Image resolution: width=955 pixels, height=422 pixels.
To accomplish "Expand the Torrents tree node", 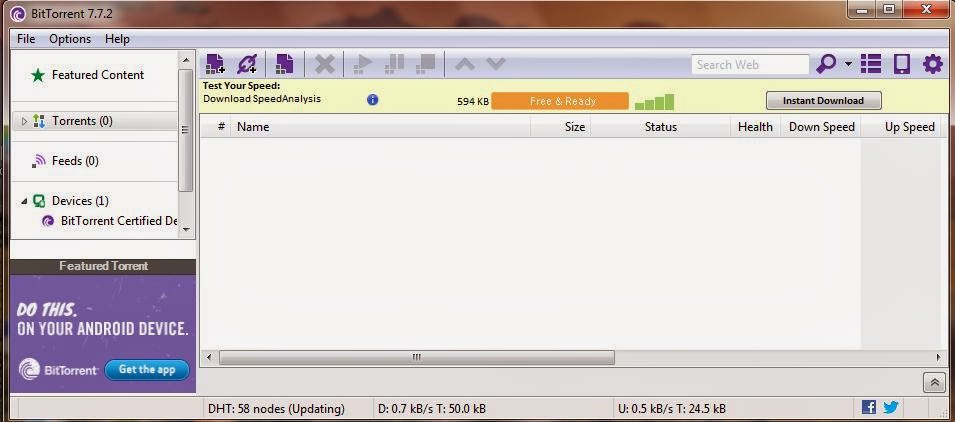I will tap(24, 121).
